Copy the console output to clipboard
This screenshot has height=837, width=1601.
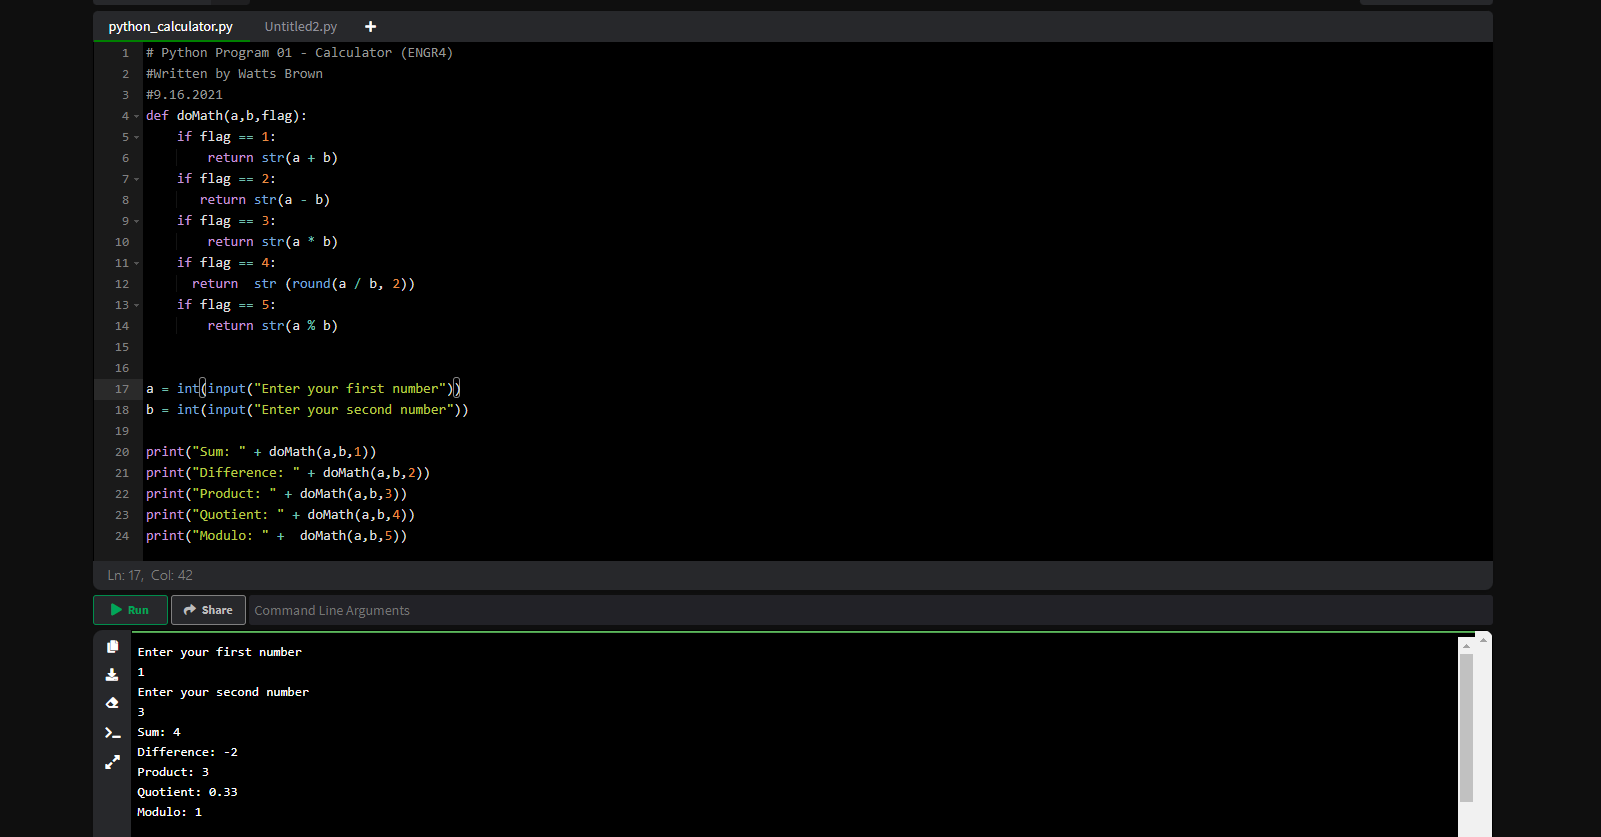pos(113,647)
